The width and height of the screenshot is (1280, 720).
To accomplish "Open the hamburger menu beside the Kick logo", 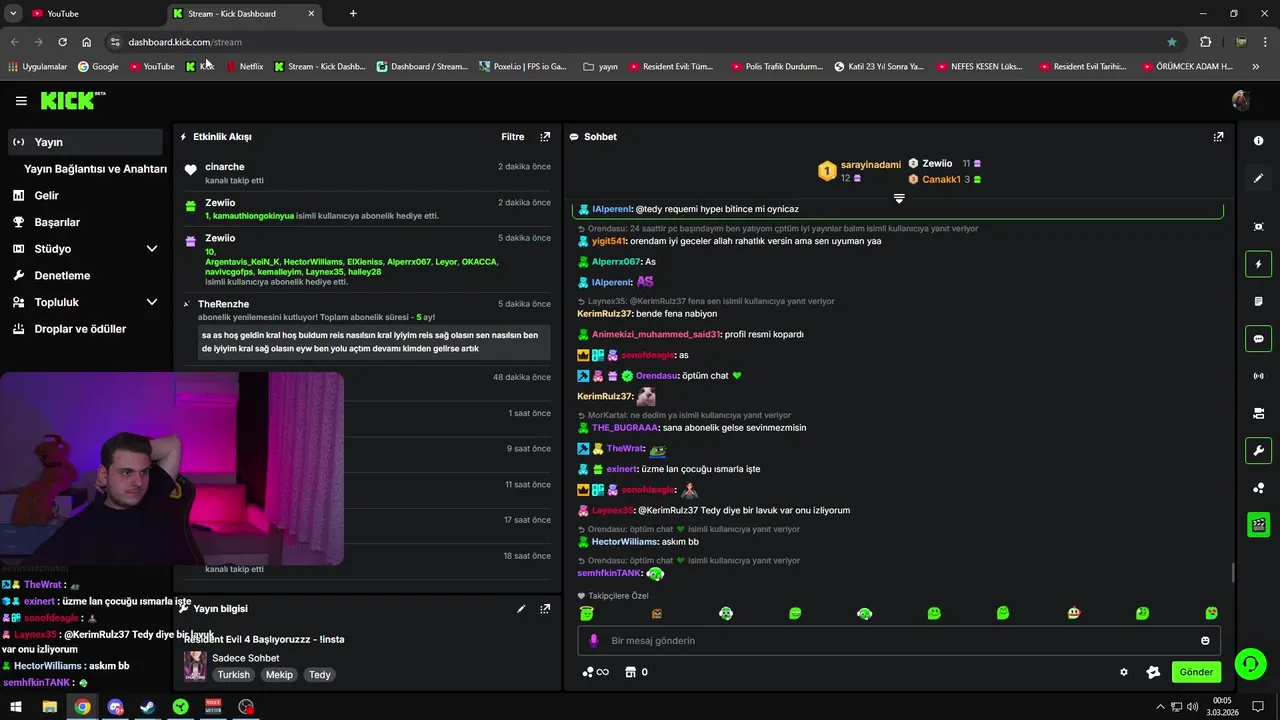I will point(21,101).
